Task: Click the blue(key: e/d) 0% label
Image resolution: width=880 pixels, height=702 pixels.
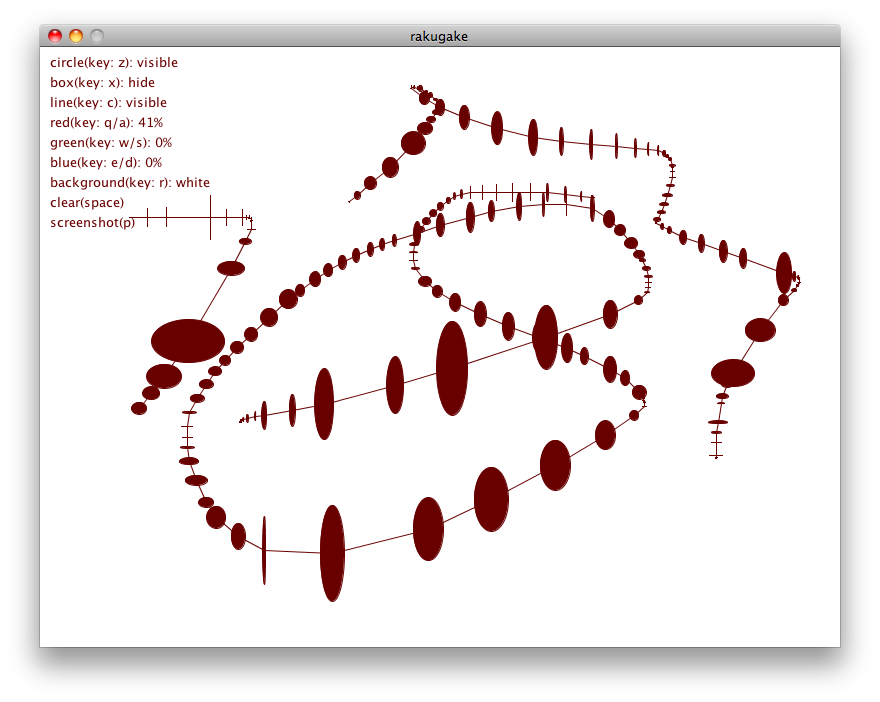Action: click(x=106, y=162)
